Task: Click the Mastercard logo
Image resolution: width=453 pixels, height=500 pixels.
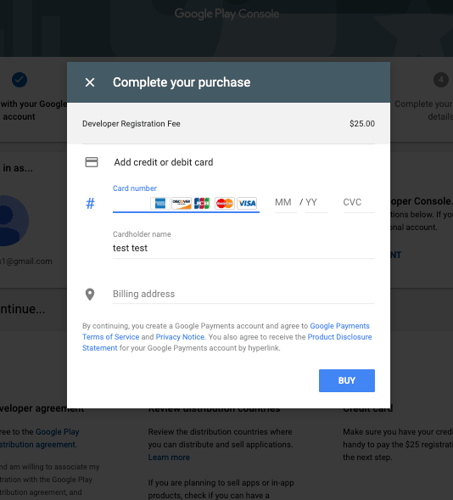Action: (224, 203)
